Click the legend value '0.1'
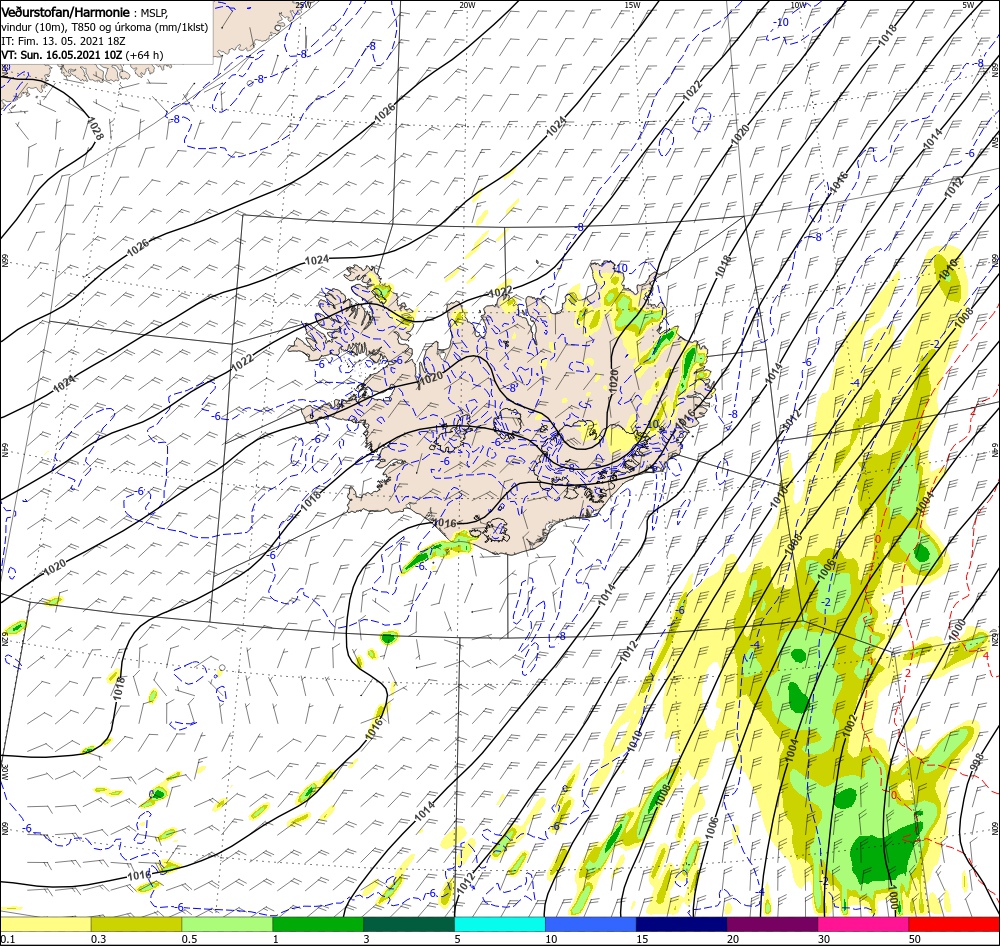The width and height of the screenshot is (1000, 946). tap(7, 938)
